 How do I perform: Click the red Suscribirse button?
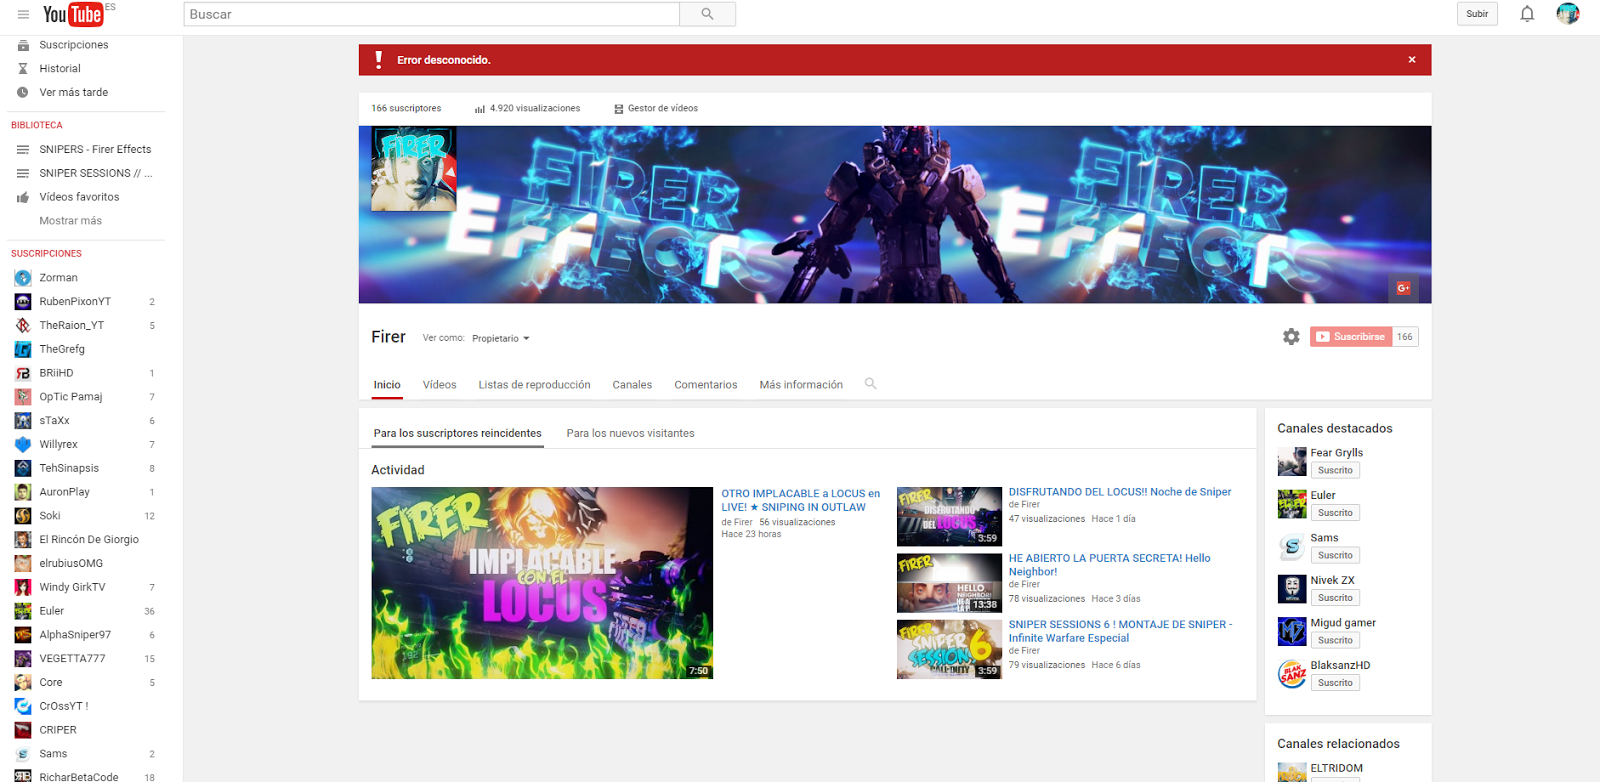pyautogui.click(x=1351, y=337)
